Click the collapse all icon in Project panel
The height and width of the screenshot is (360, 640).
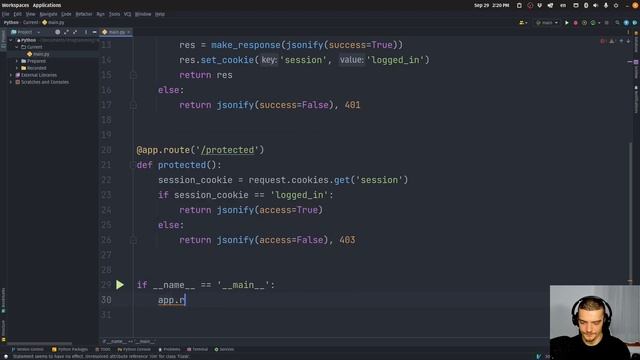(75, 32)
